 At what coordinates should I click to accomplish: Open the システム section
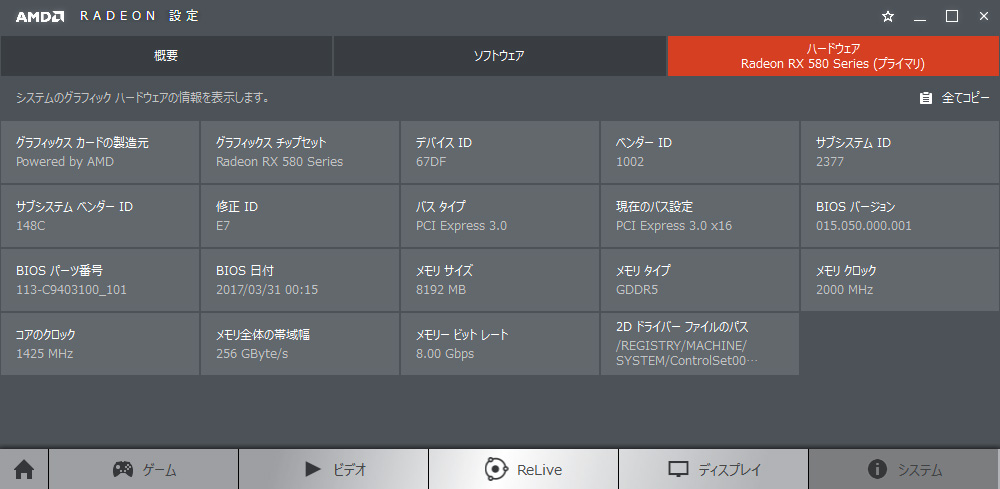point(904,470)
